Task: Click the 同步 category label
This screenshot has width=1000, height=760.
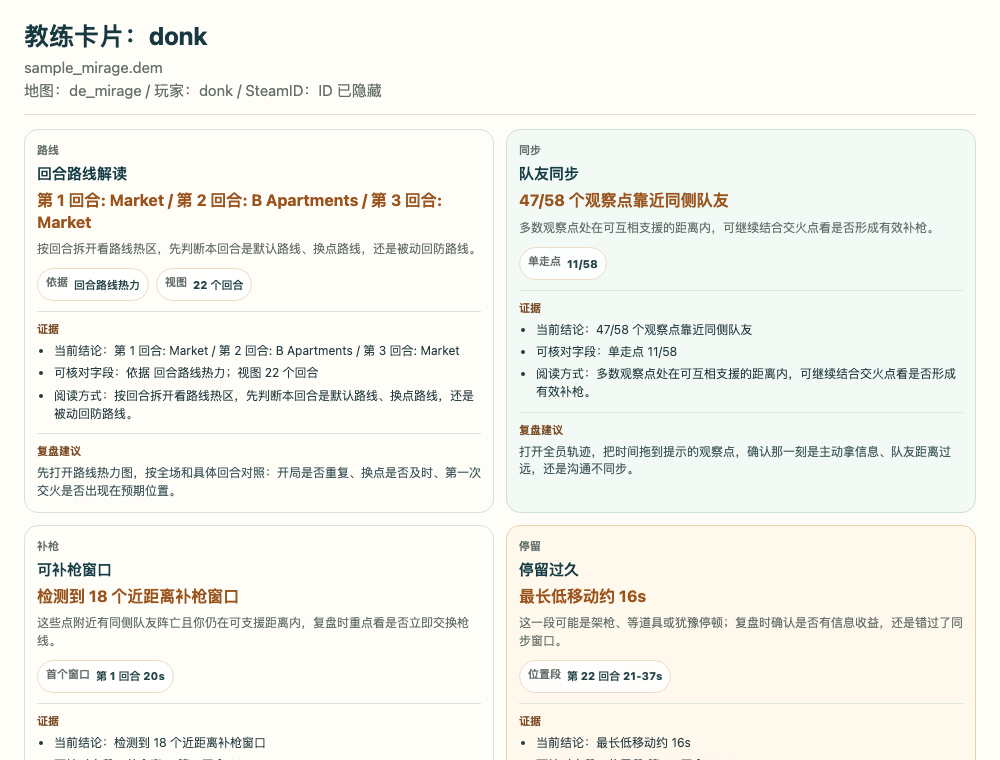Action: click(x=530, y=150)
